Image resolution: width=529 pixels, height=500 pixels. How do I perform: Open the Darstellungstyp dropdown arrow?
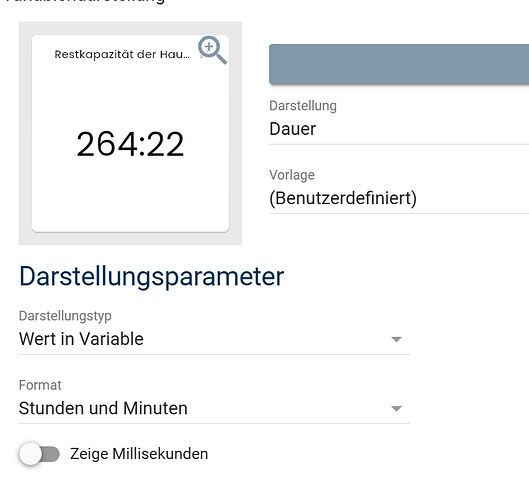coord(396,339)
